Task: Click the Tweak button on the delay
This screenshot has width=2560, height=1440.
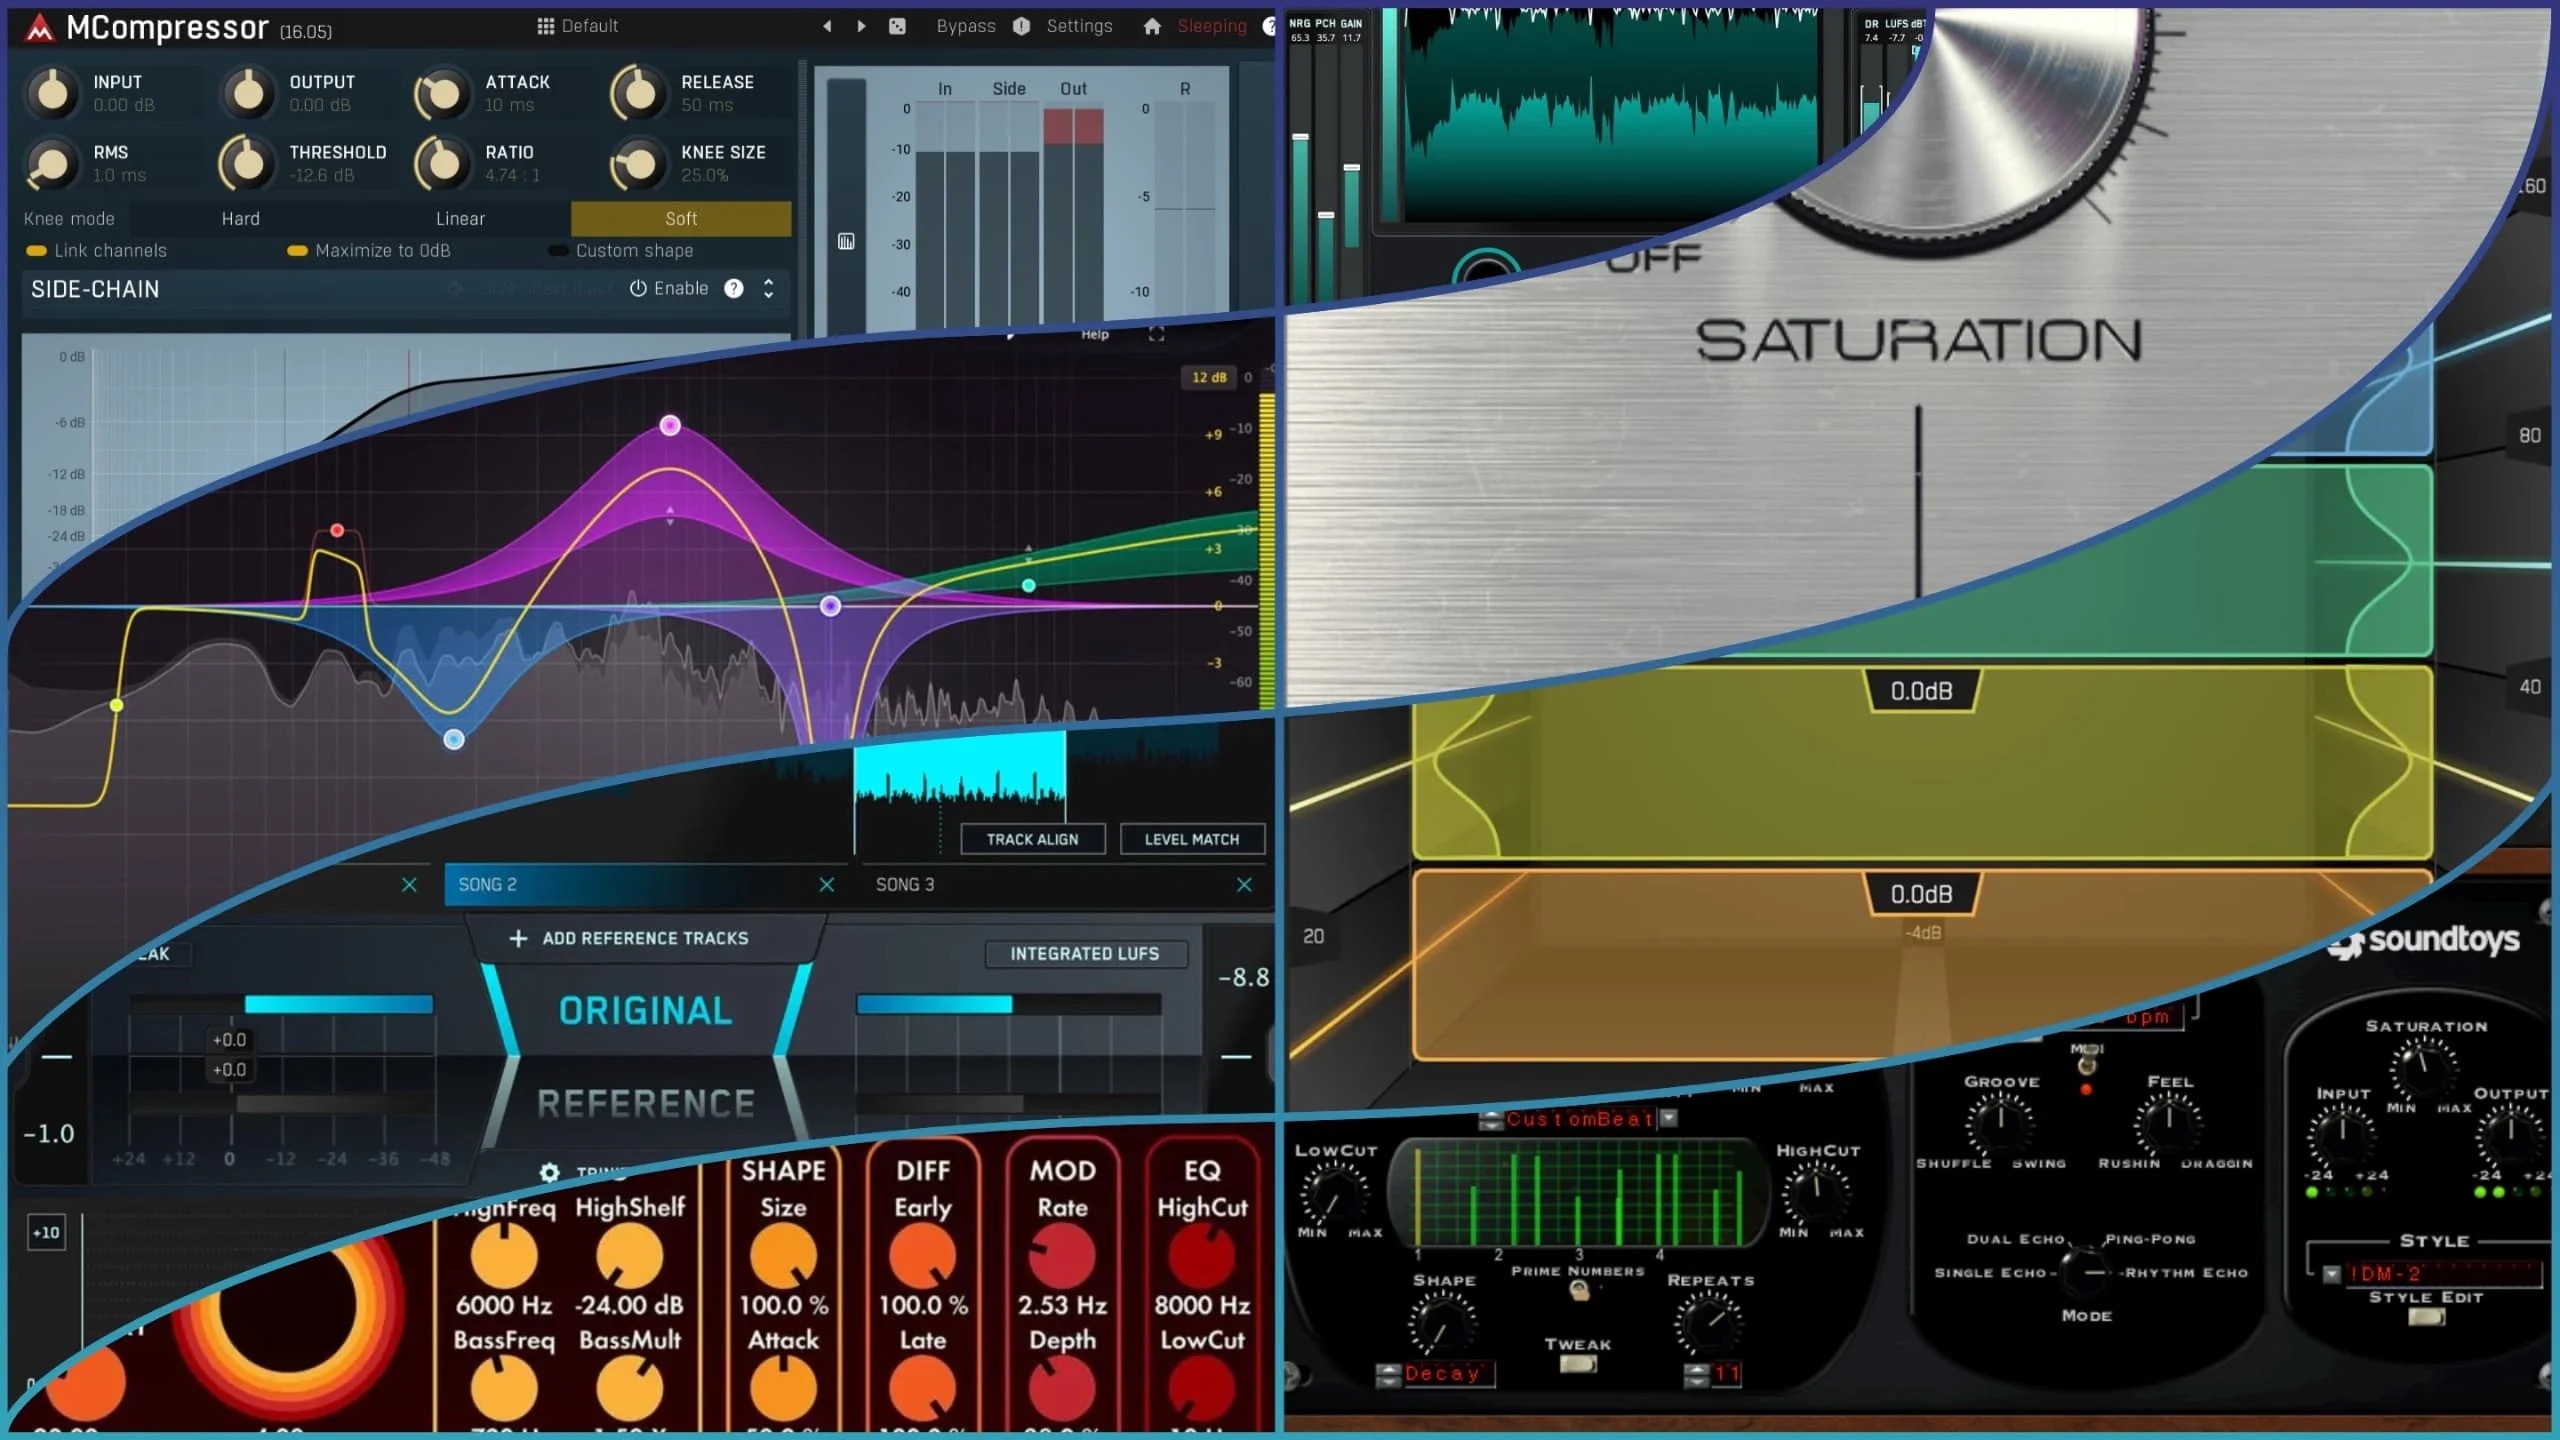Action: coord(1578,1364)
